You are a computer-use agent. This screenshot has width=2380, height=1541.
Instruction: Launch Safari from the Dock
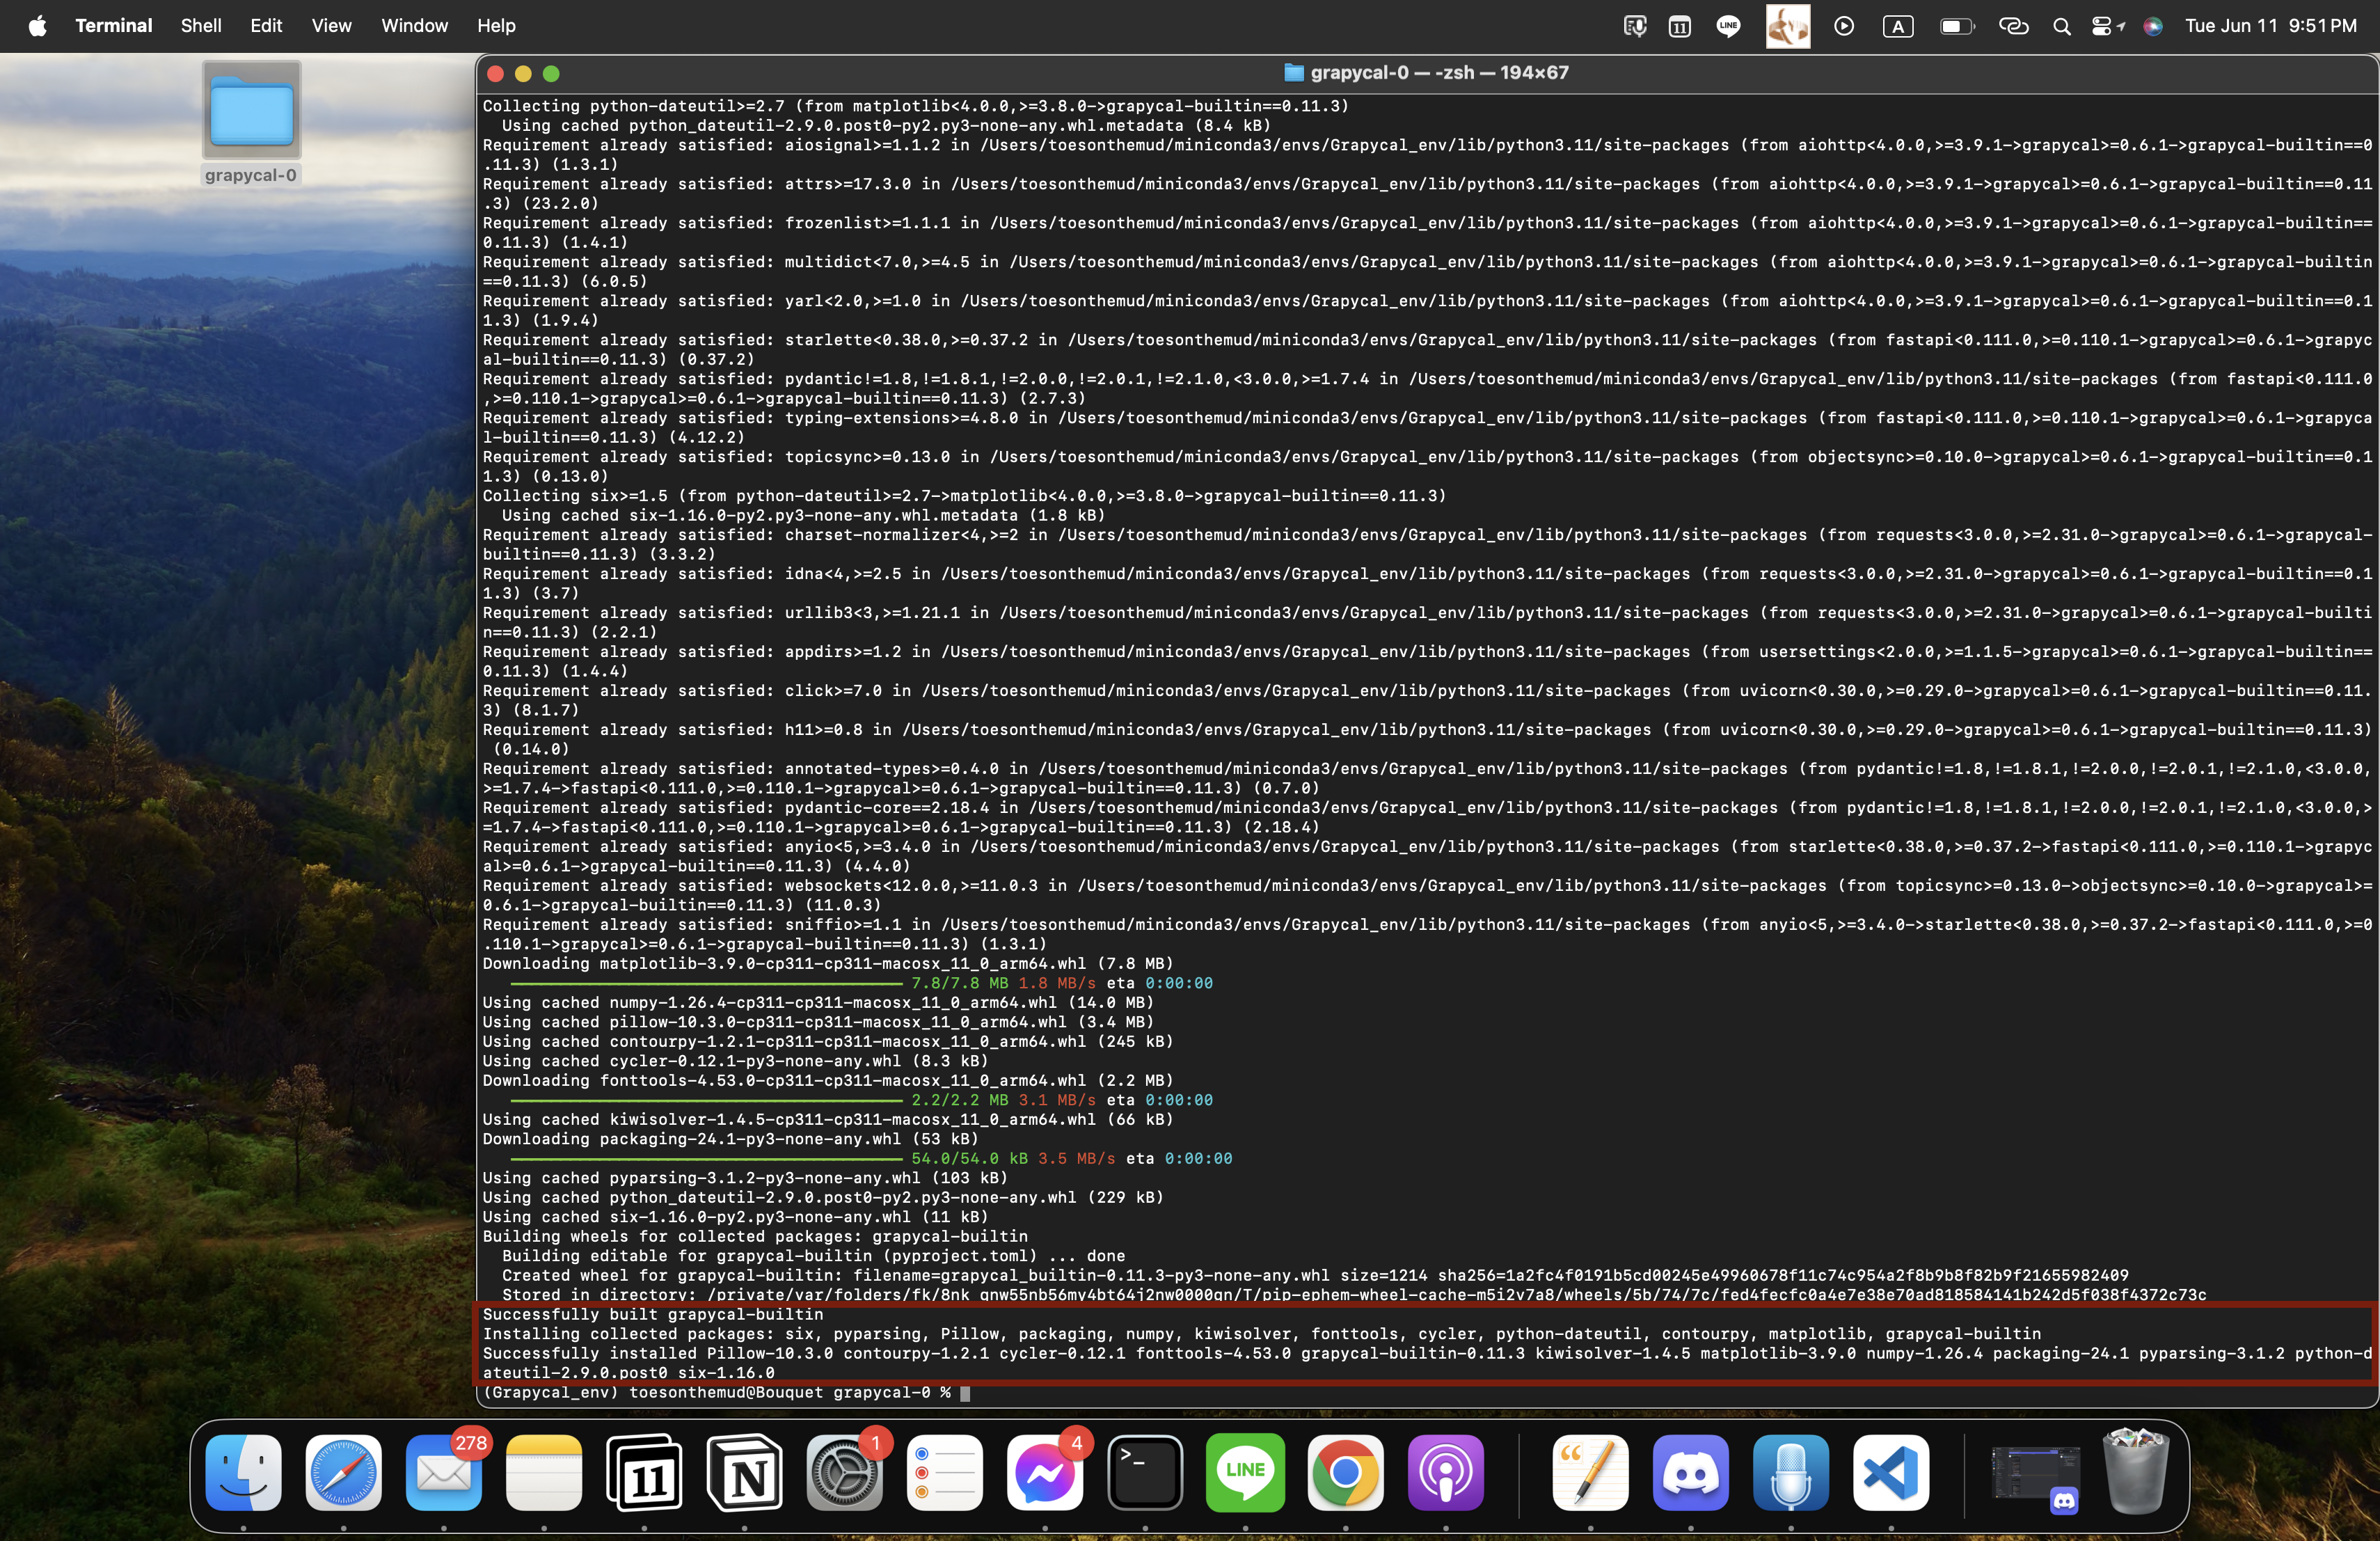343,1472
